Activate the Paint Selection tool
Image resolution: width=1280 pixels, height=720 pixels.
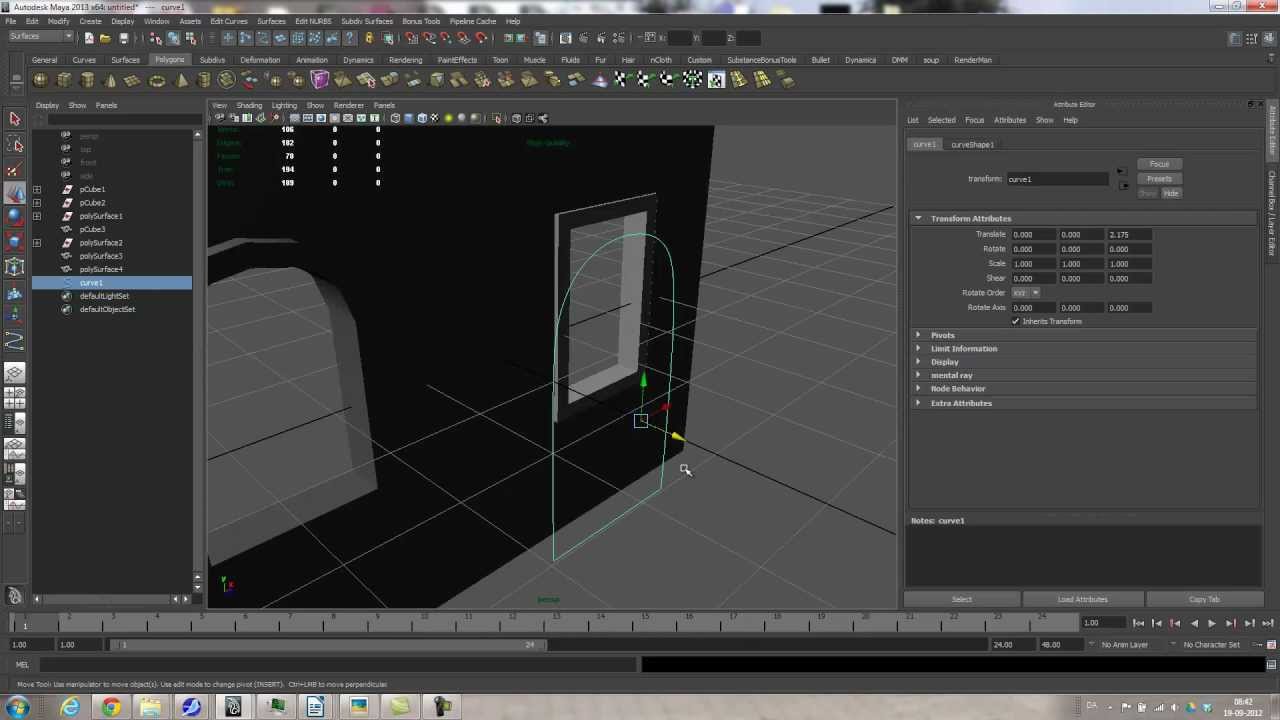click(x=15, y=170)
